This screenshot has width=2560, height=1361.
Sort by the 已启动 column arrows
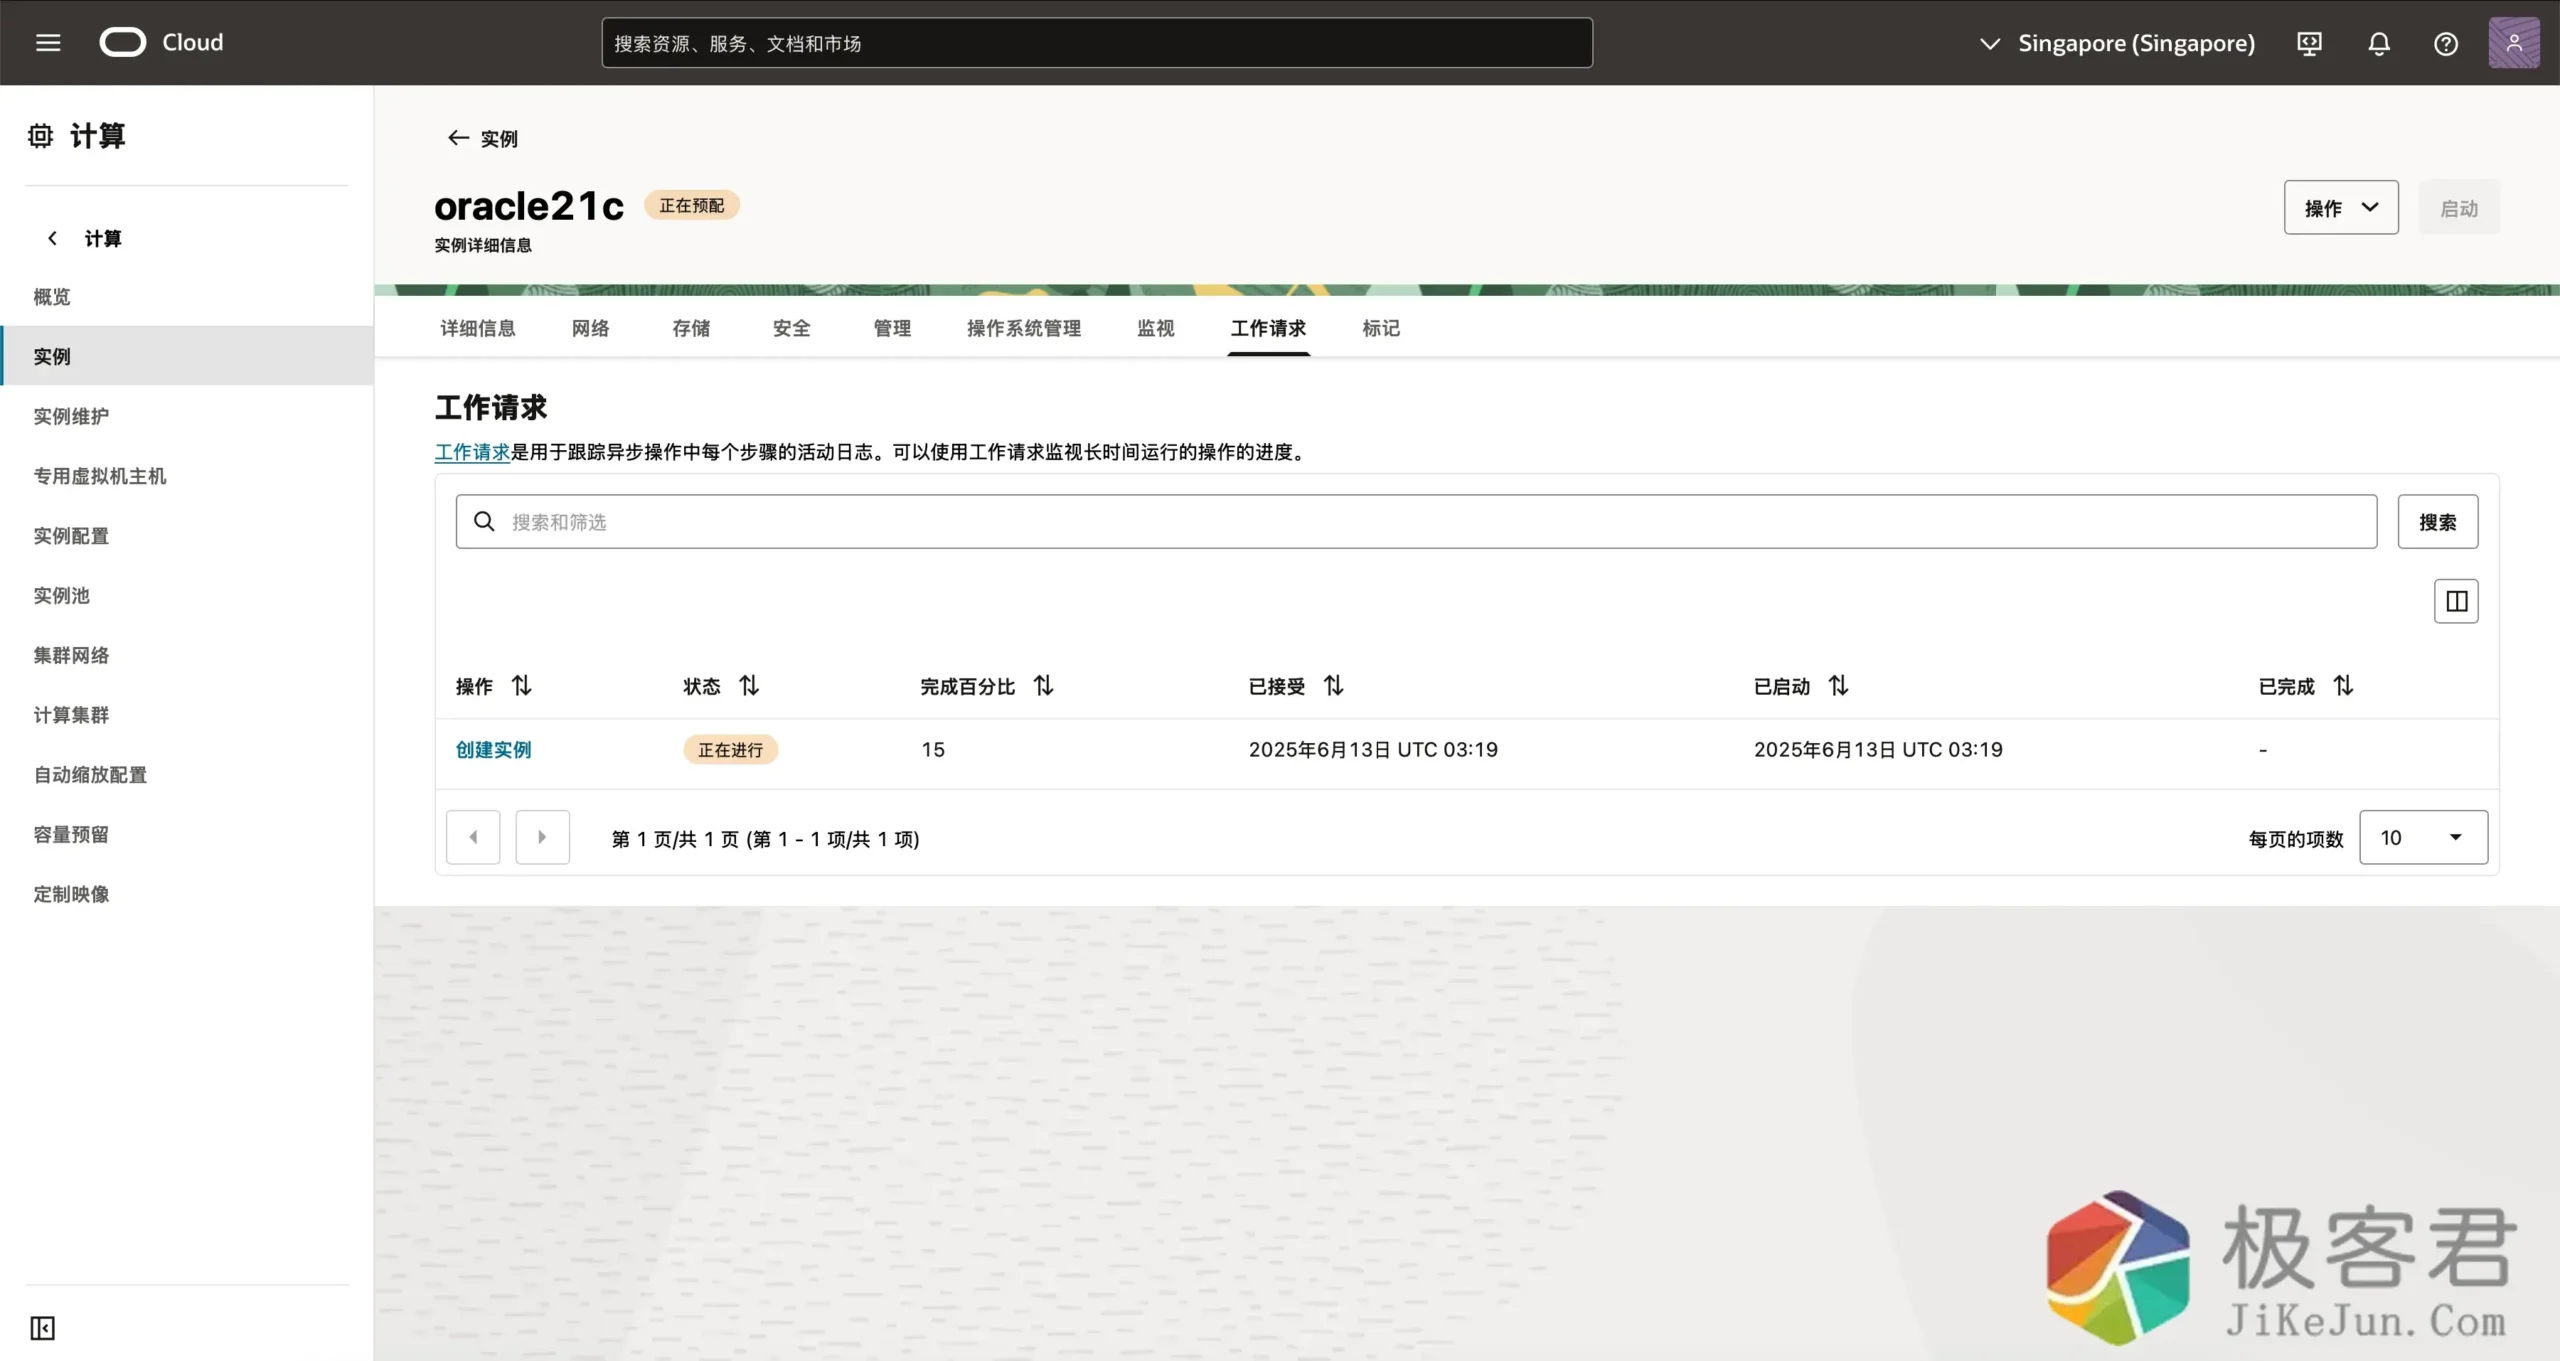coord(1839,686)
